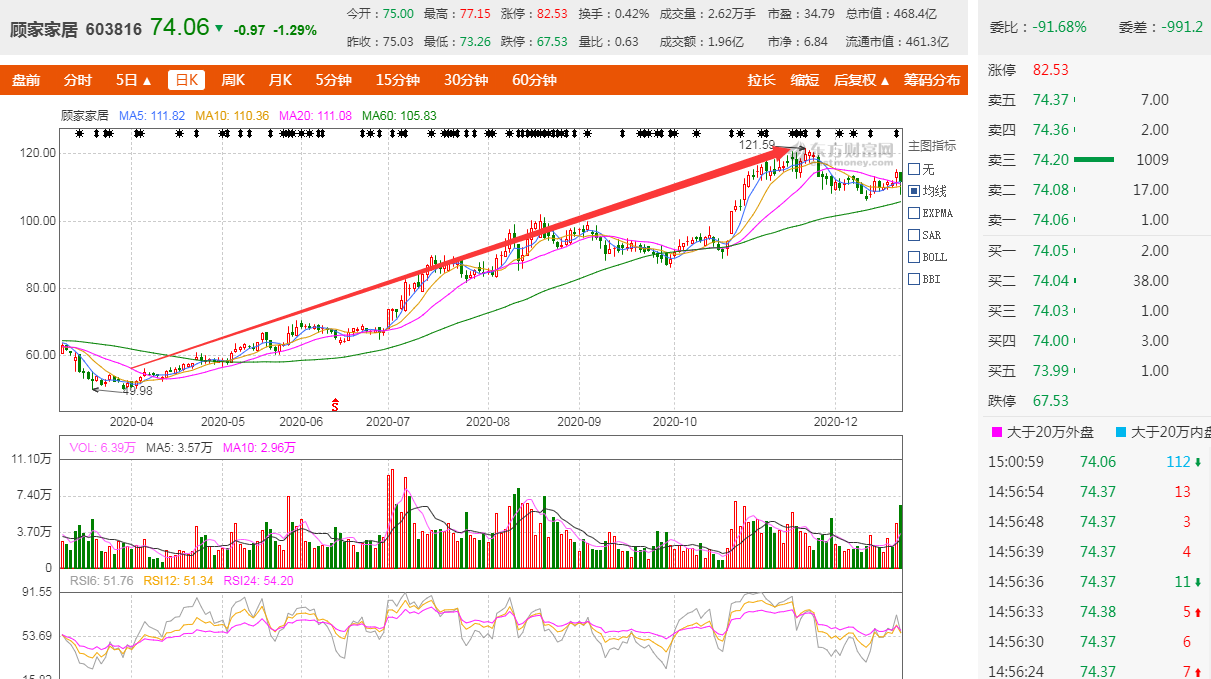Expand the 5日 period dropdown

[x=134, y=80]
